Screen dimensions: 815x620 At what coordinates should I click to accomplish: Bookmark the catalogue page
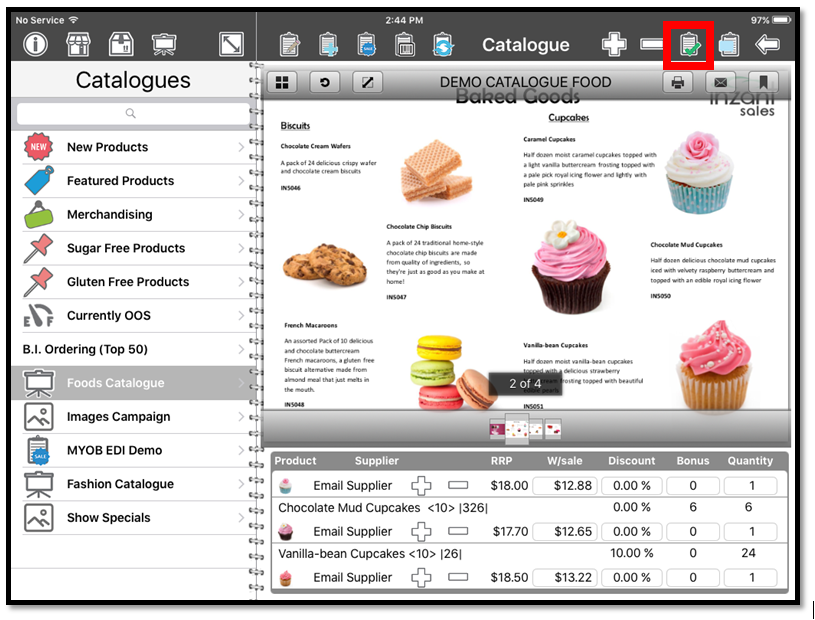[763, 82]
